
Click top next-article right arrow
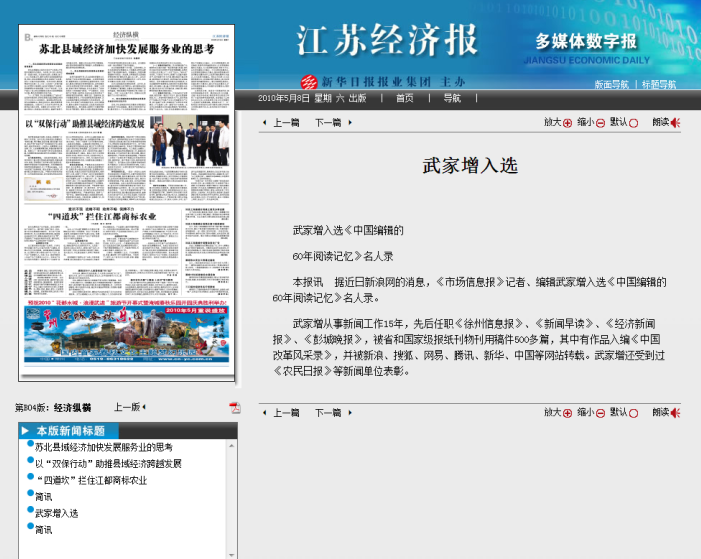[x=350, y=123]
